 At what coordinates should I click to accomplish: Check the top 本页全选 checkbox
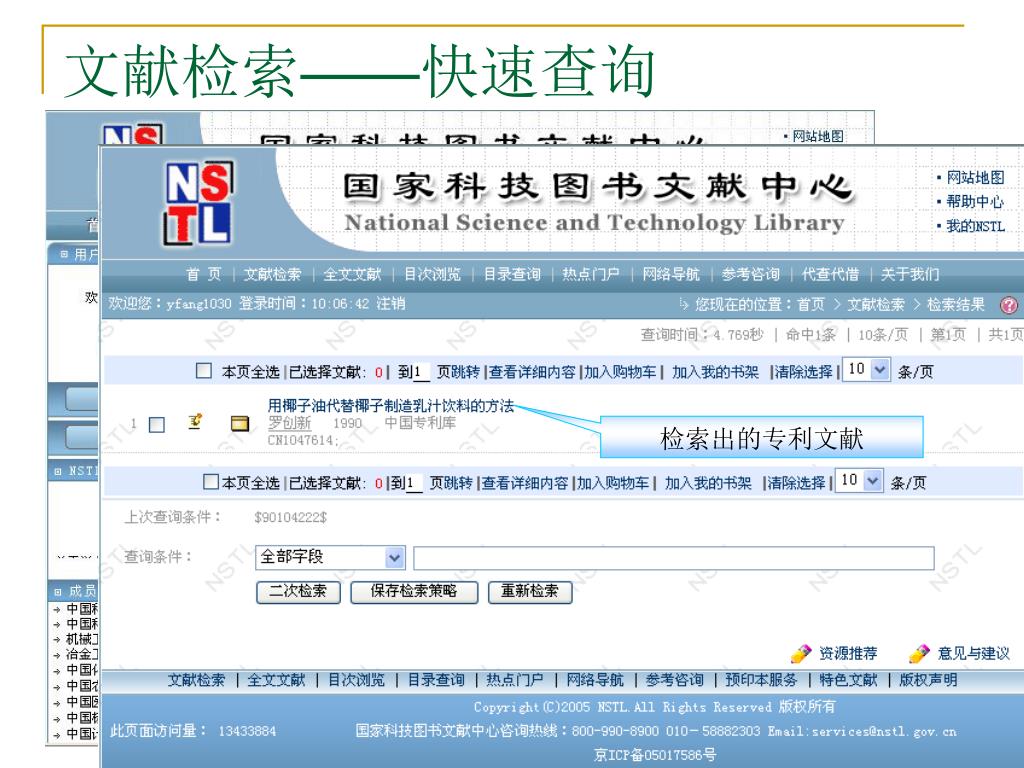point(204,371)
